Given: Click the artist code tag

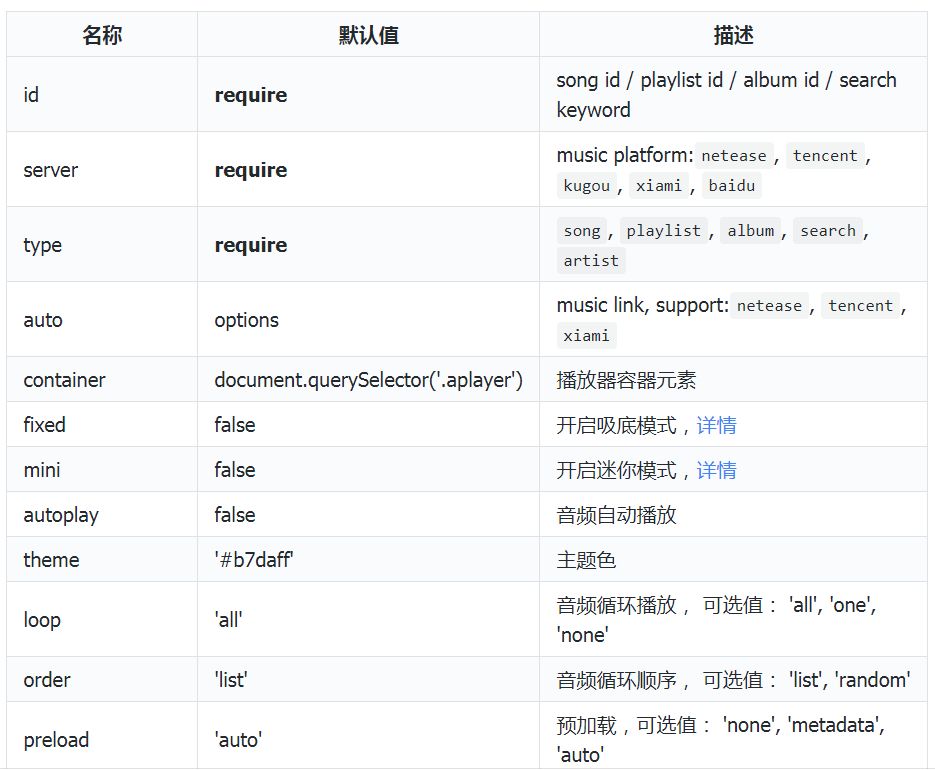Looking at the screenshot, I should point(591,261).
